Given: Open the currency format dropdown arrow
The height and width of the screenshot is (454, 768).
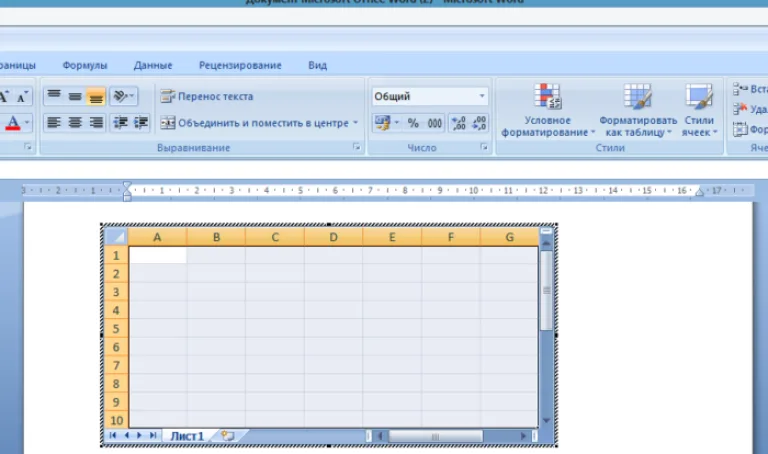Looking at the screenshot, I should 397,123.
